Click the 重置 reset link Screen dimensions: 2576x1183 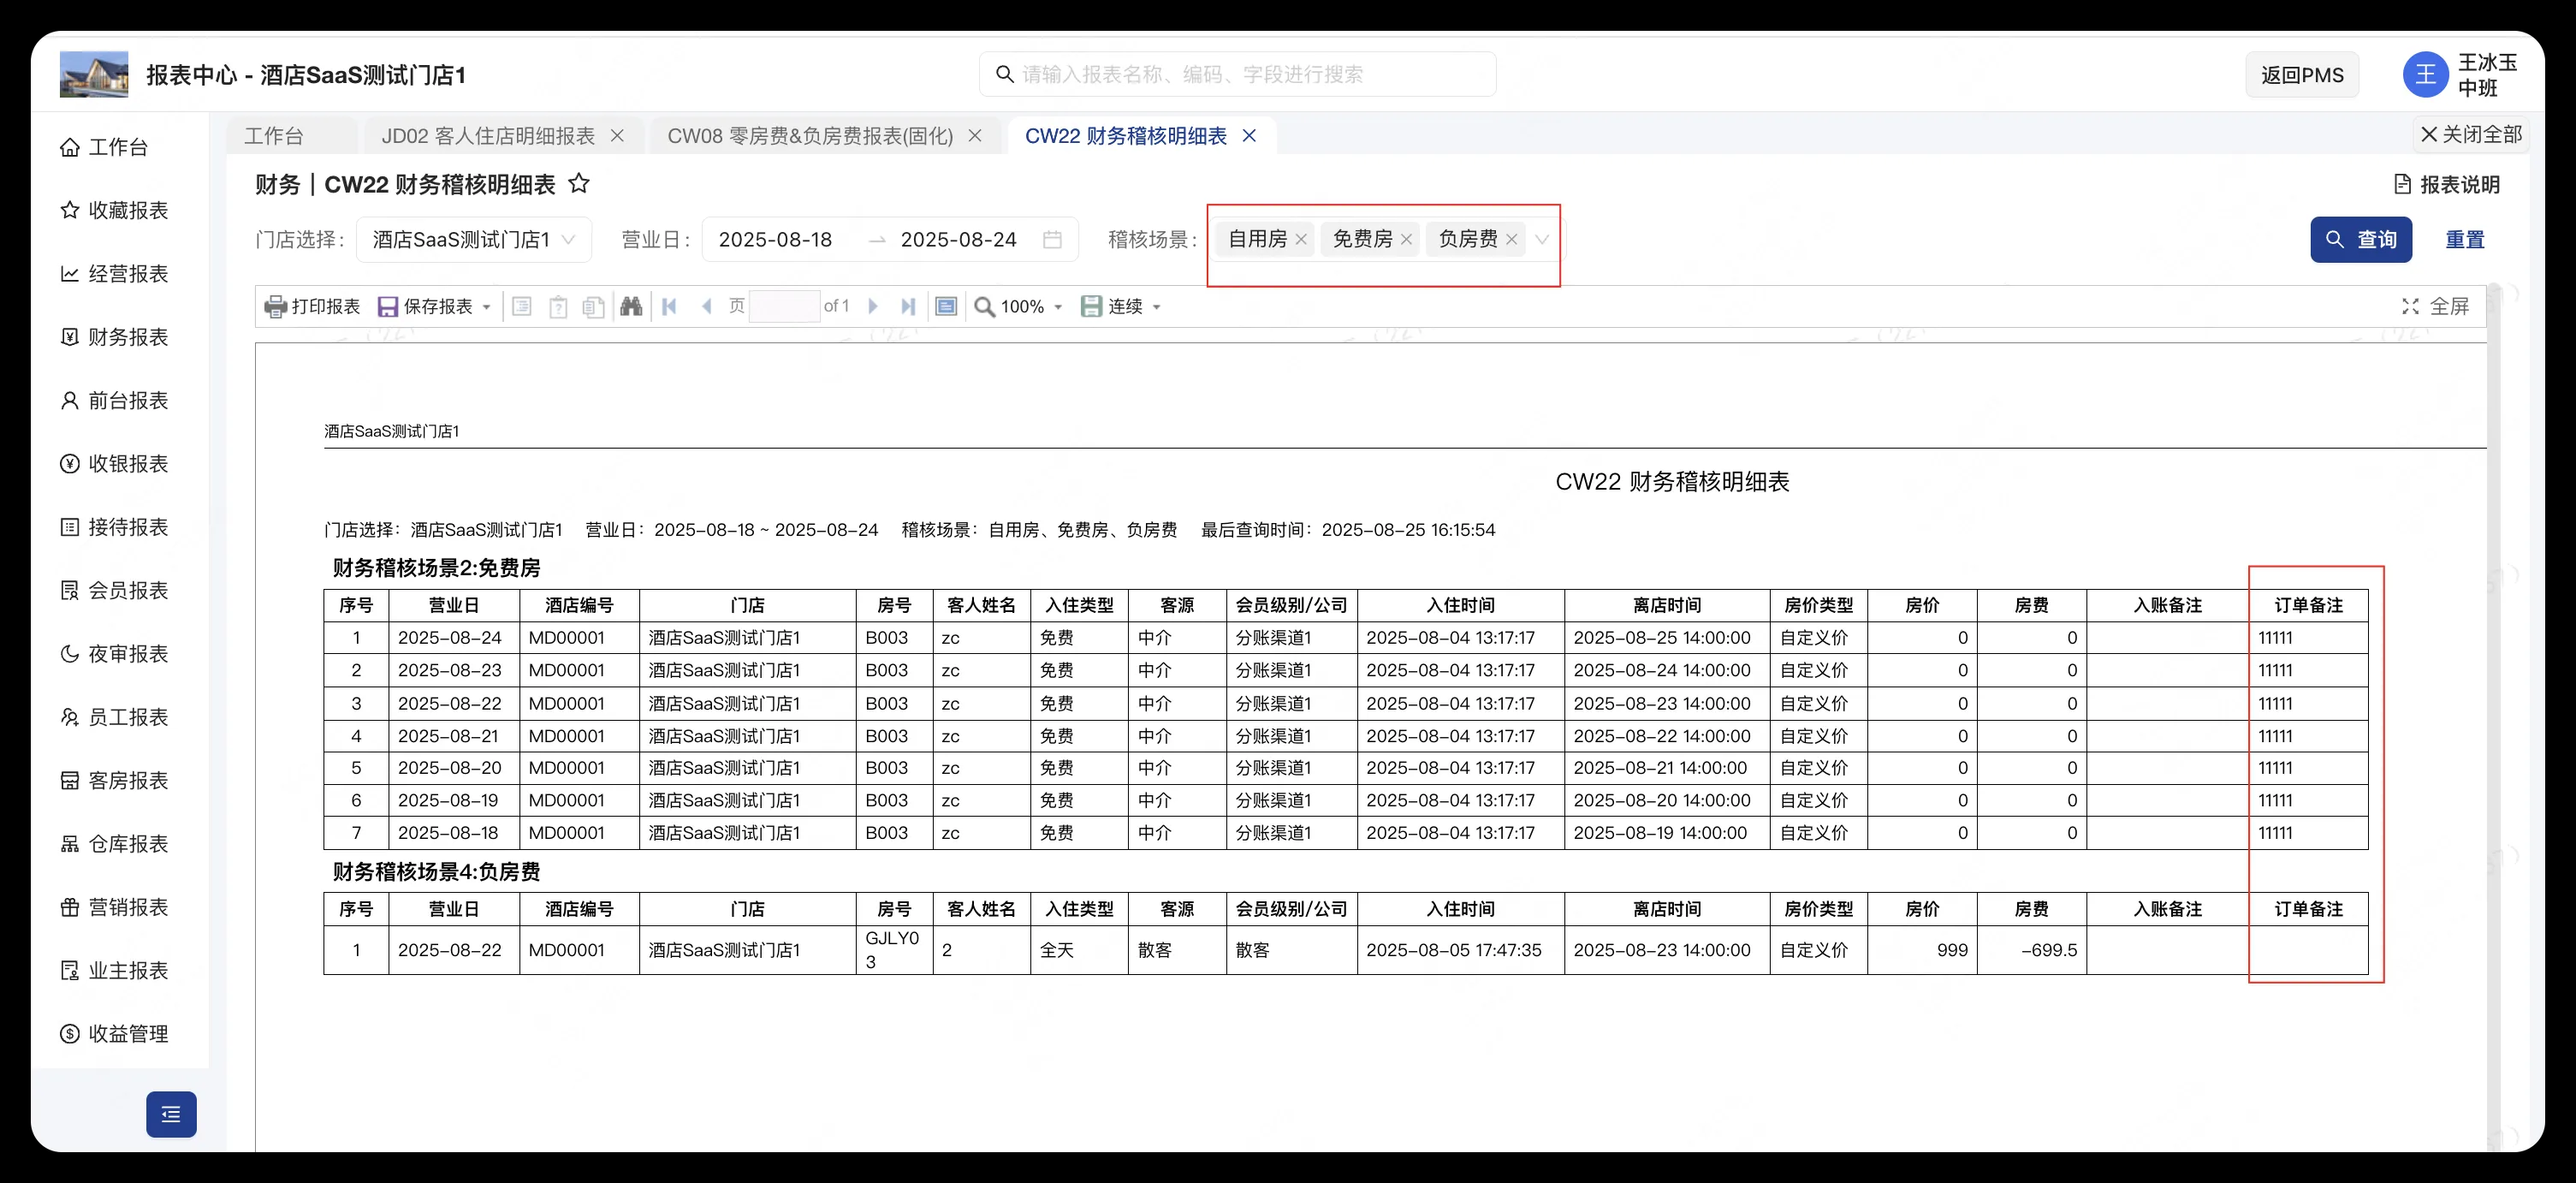[2465, 239]
